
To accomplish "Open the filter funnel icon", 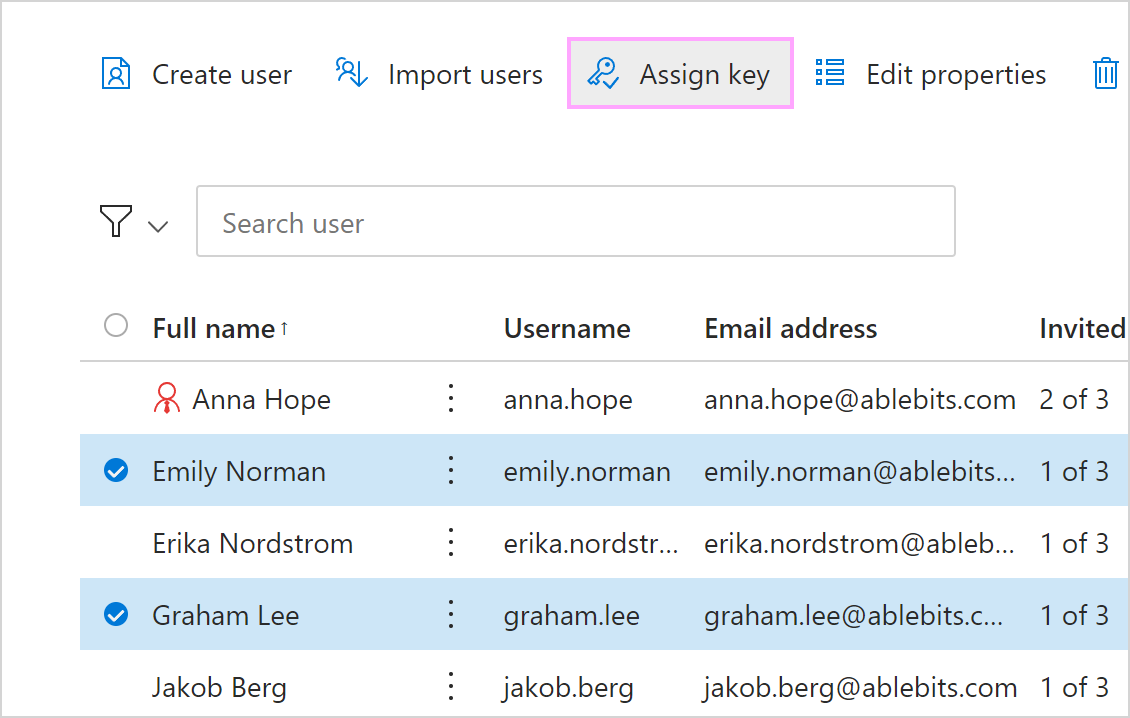I will click(115, 221).
